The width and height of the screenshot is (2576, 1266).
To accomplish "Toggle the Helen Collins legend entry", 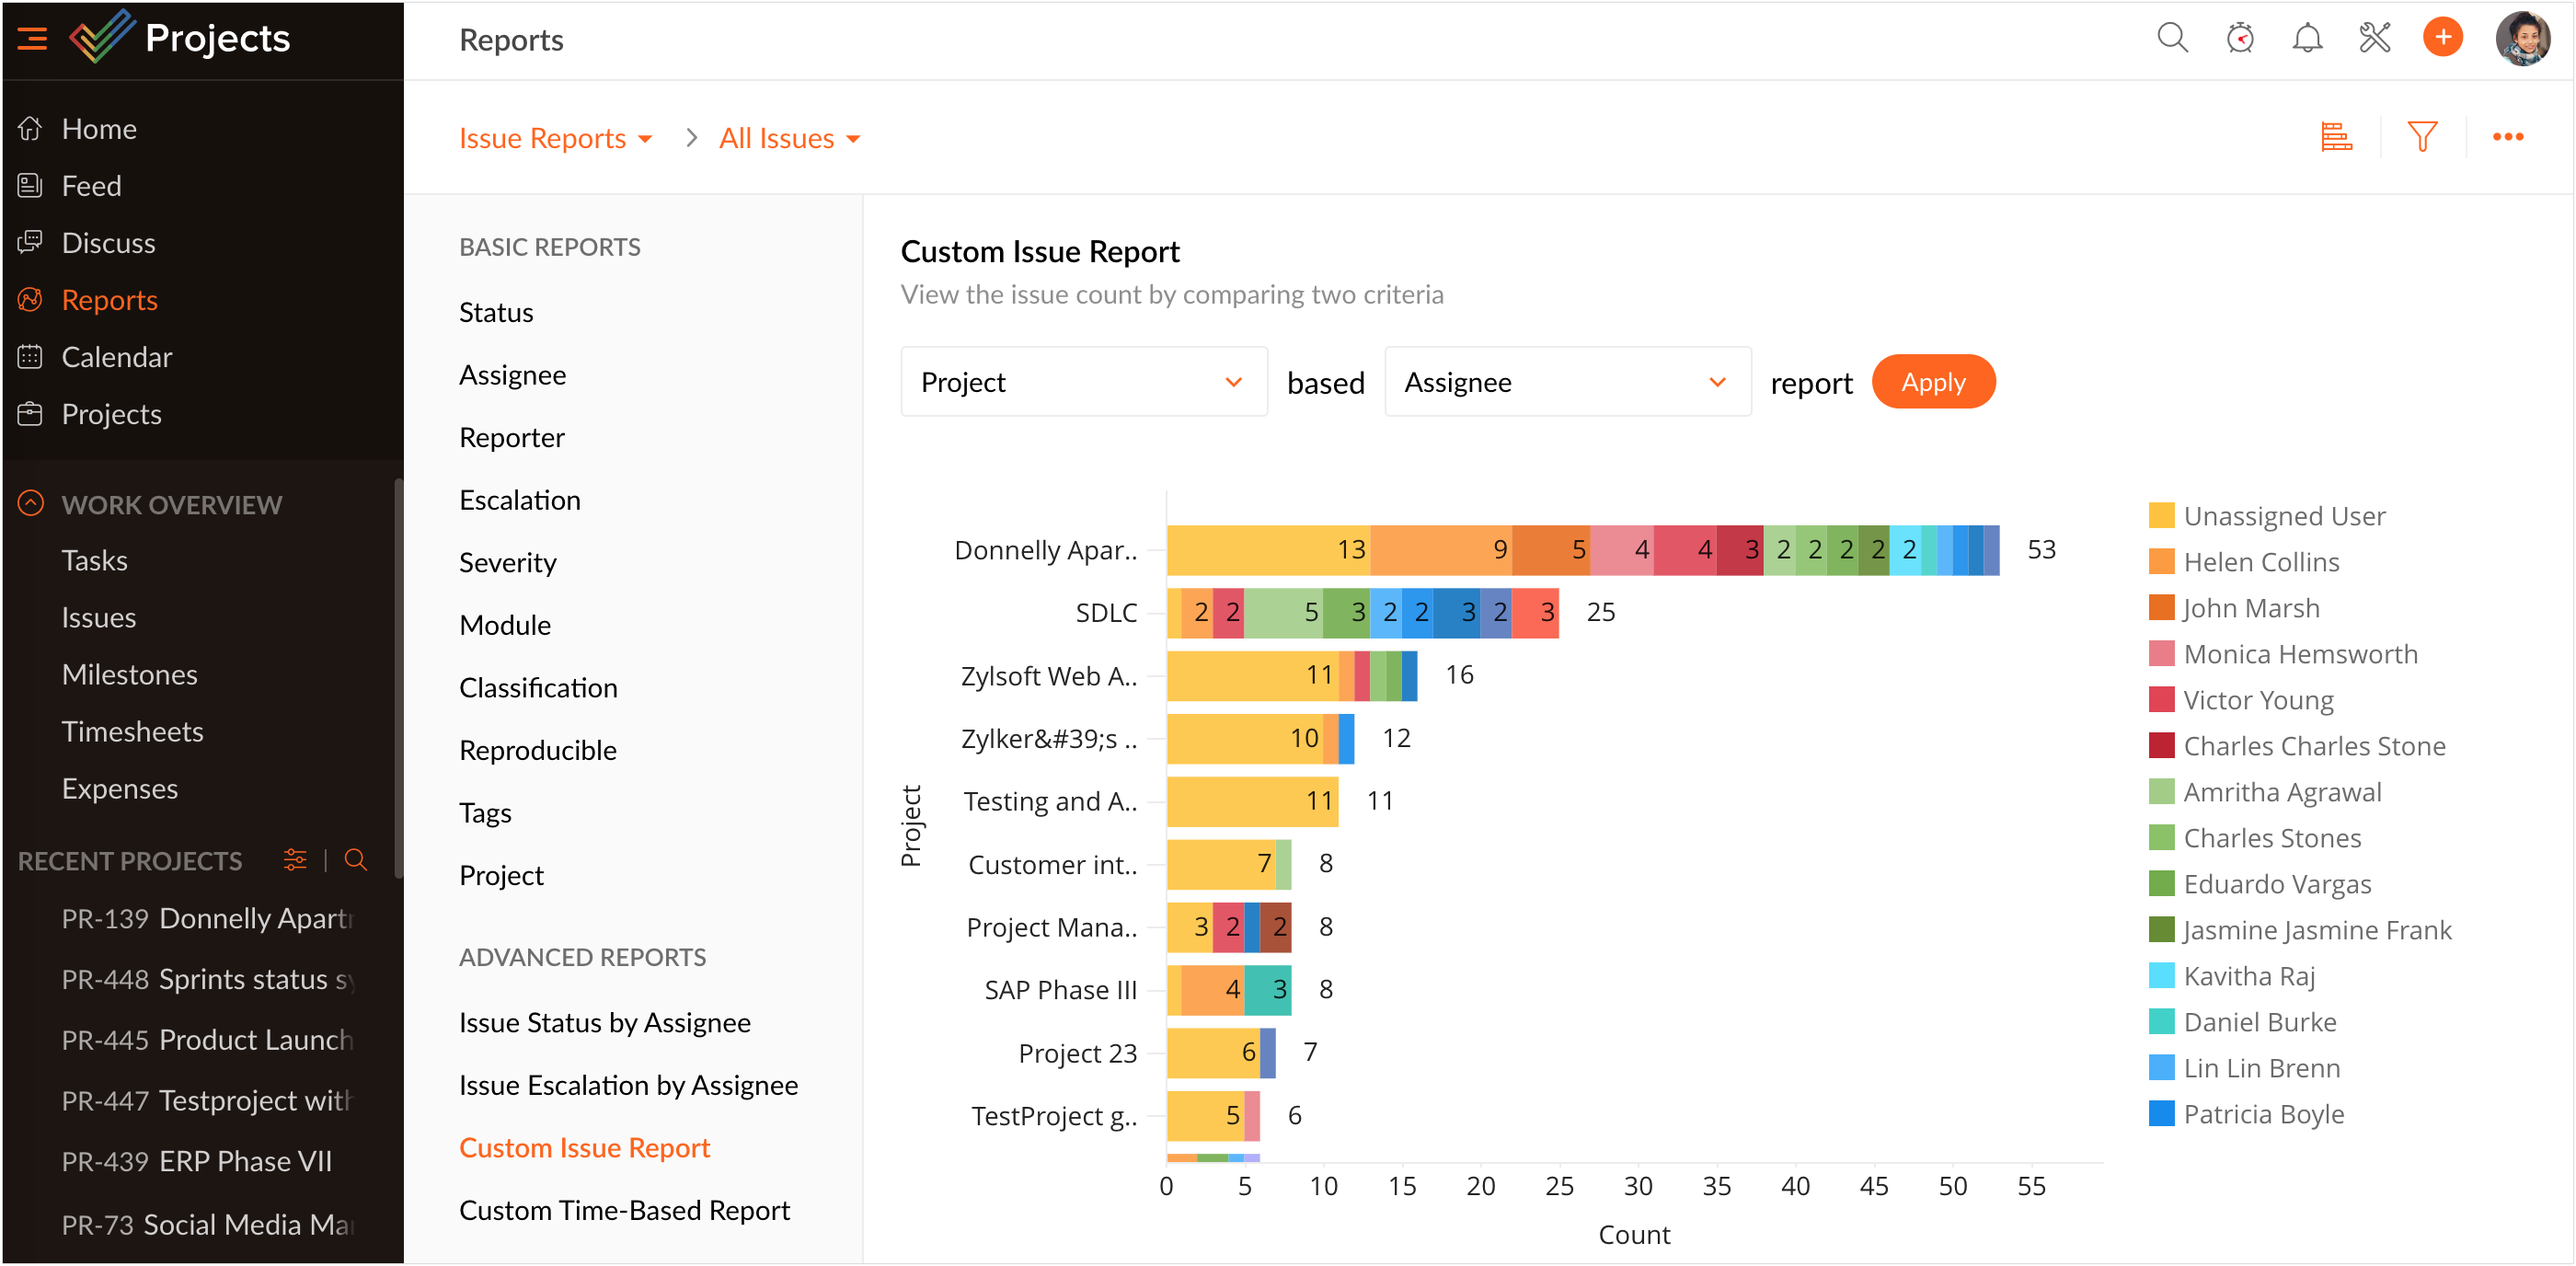I will [2260, 562].
